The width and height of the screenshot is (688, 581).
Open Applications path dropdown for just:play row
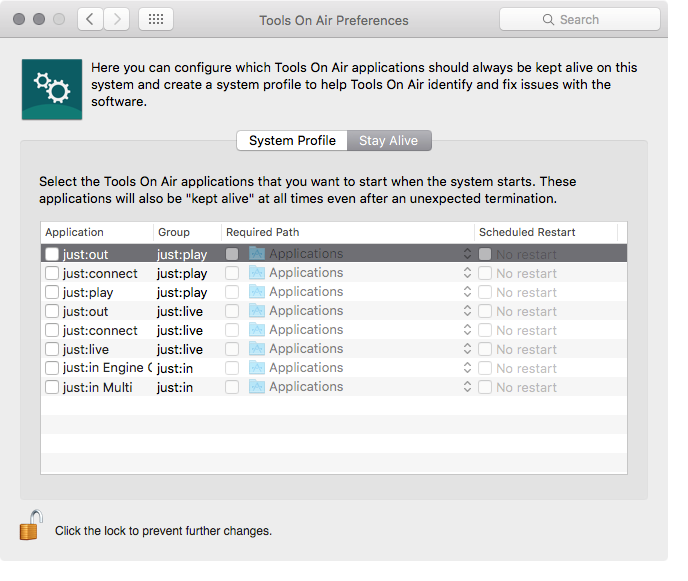pyautogui.click(x=467, y=292)
